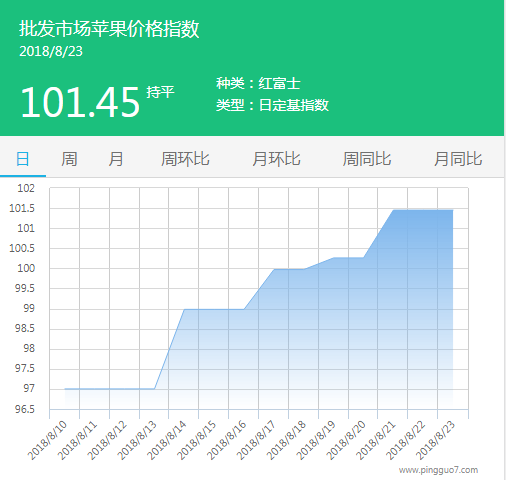Select the 日 daily tab
The width and height of the screenshot is (506, 480).
23,159
